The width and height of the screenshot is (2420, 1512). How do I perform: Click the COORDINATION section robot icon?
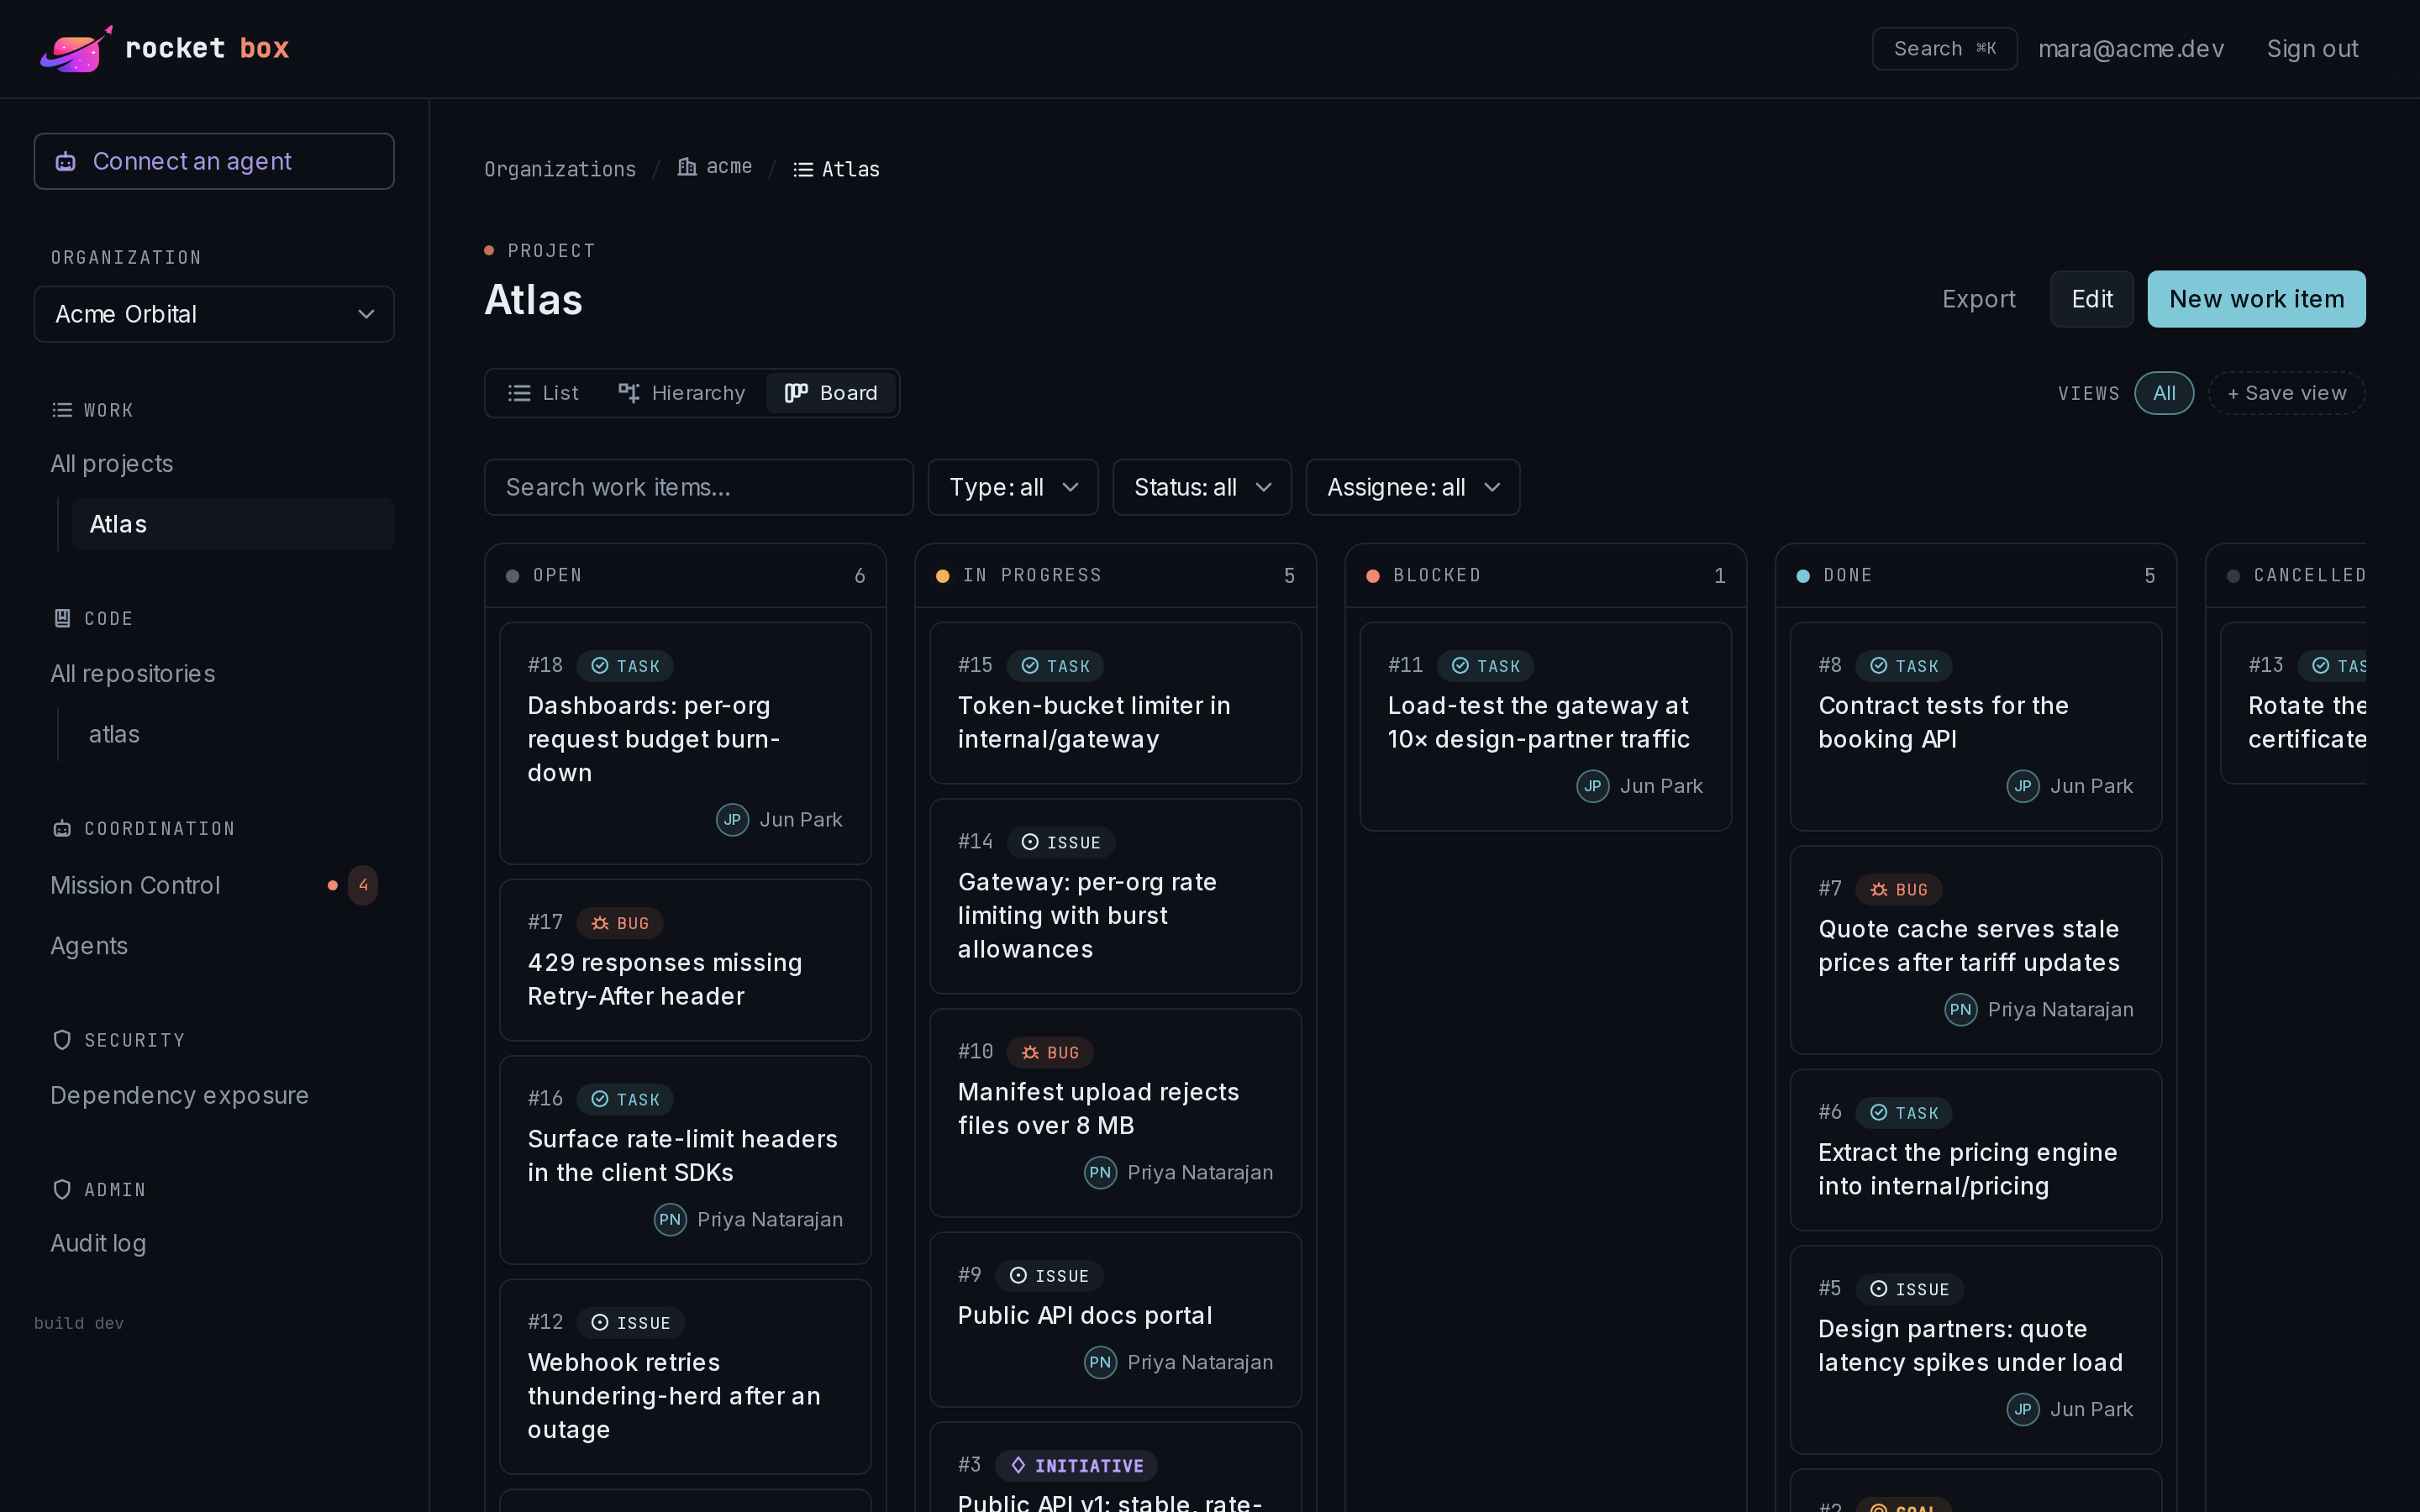[x=62, y=829]
